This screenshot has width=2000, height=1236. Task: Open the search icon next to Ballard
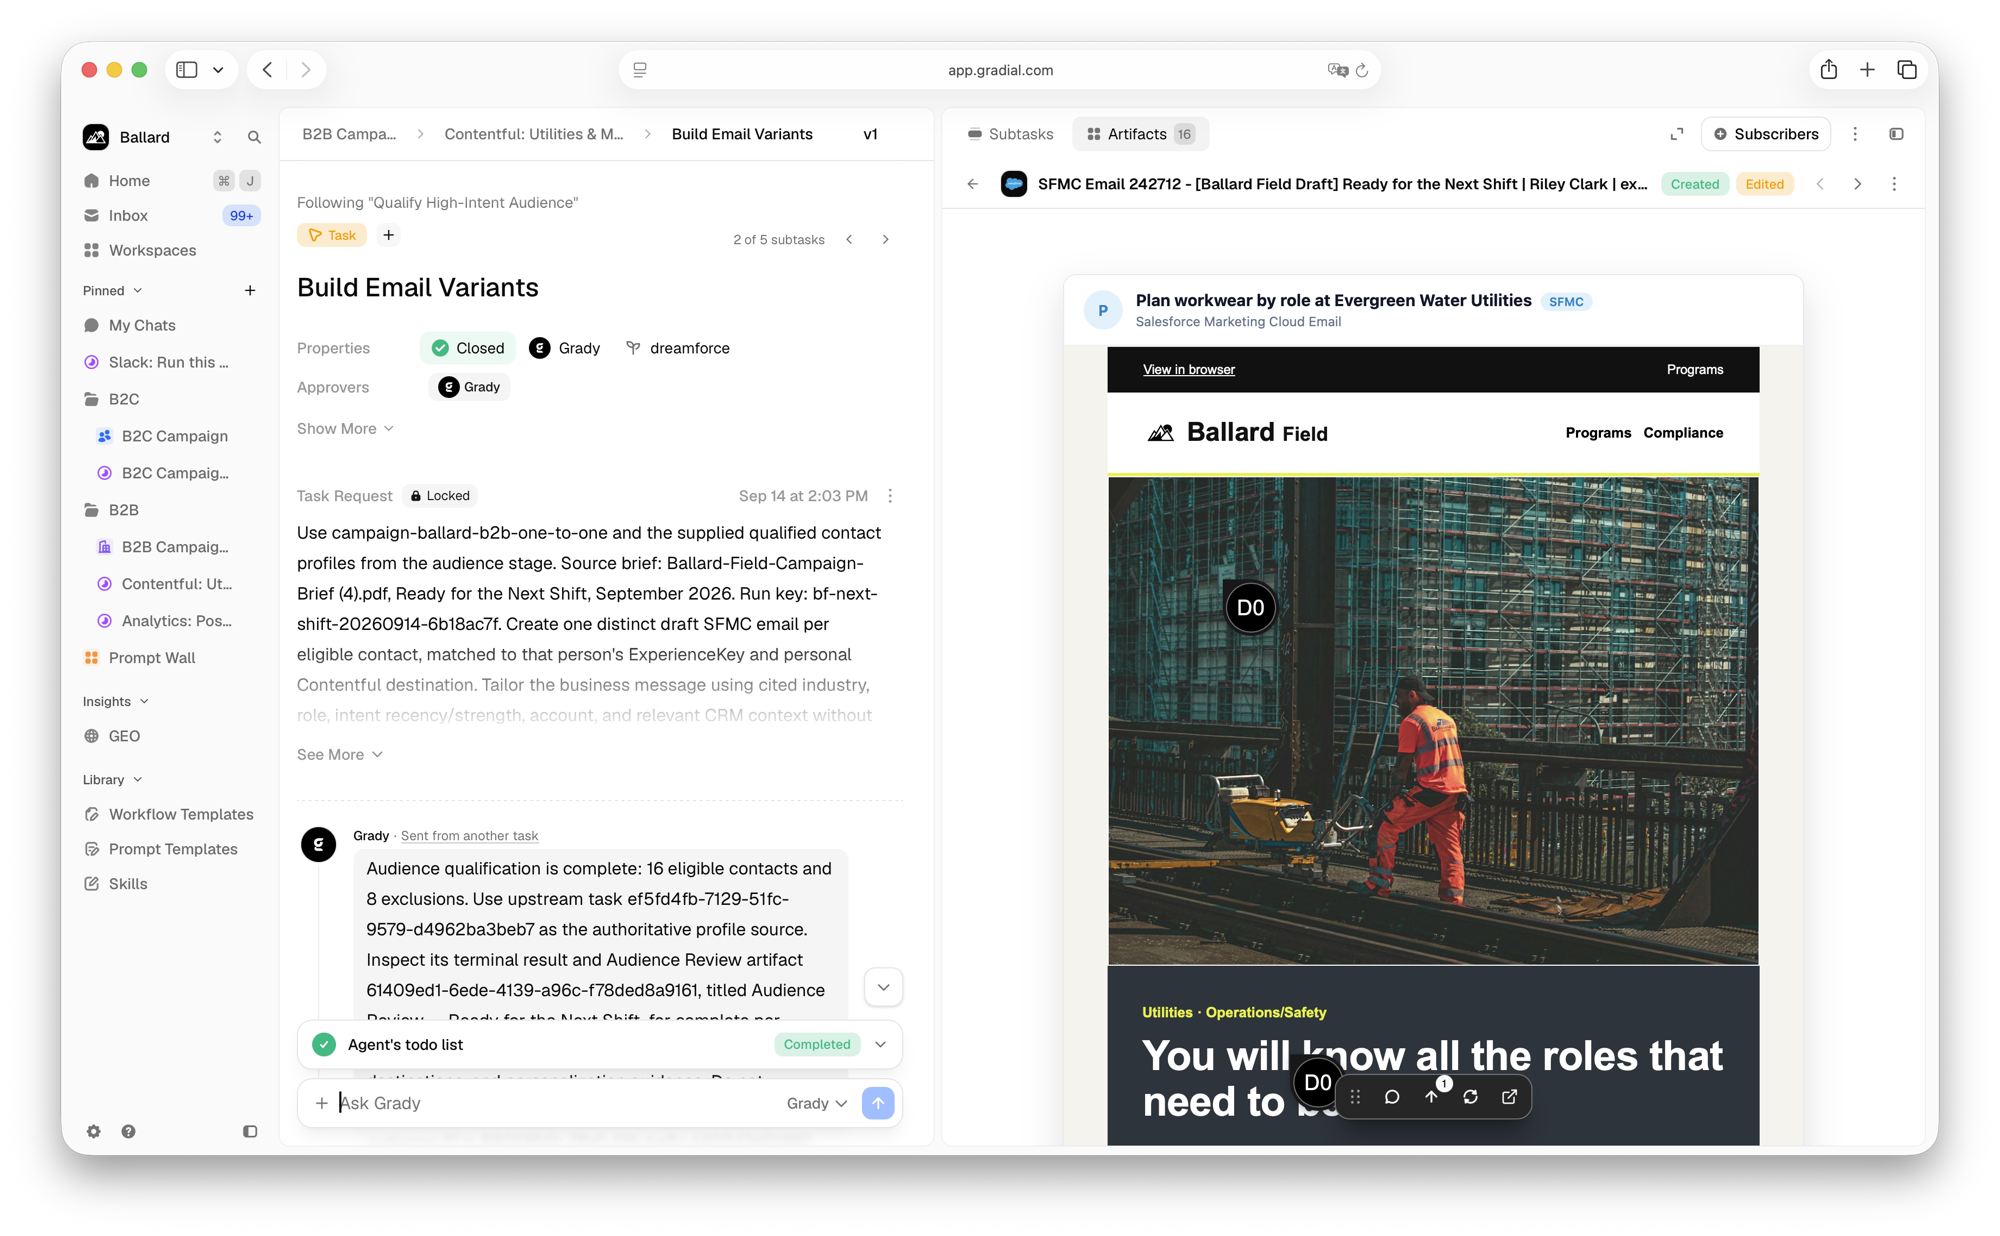(x=254, y=137)
